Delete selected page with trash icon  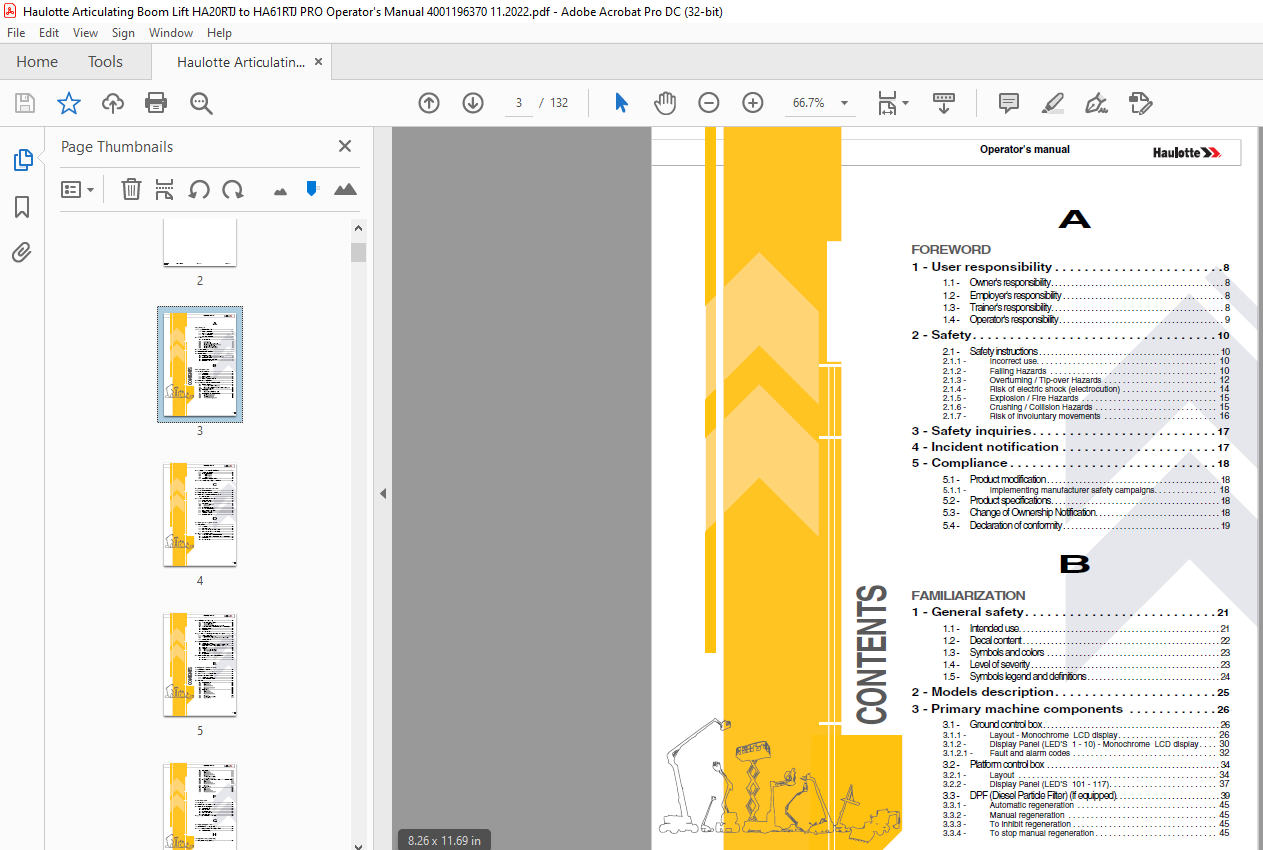point(131,189)
